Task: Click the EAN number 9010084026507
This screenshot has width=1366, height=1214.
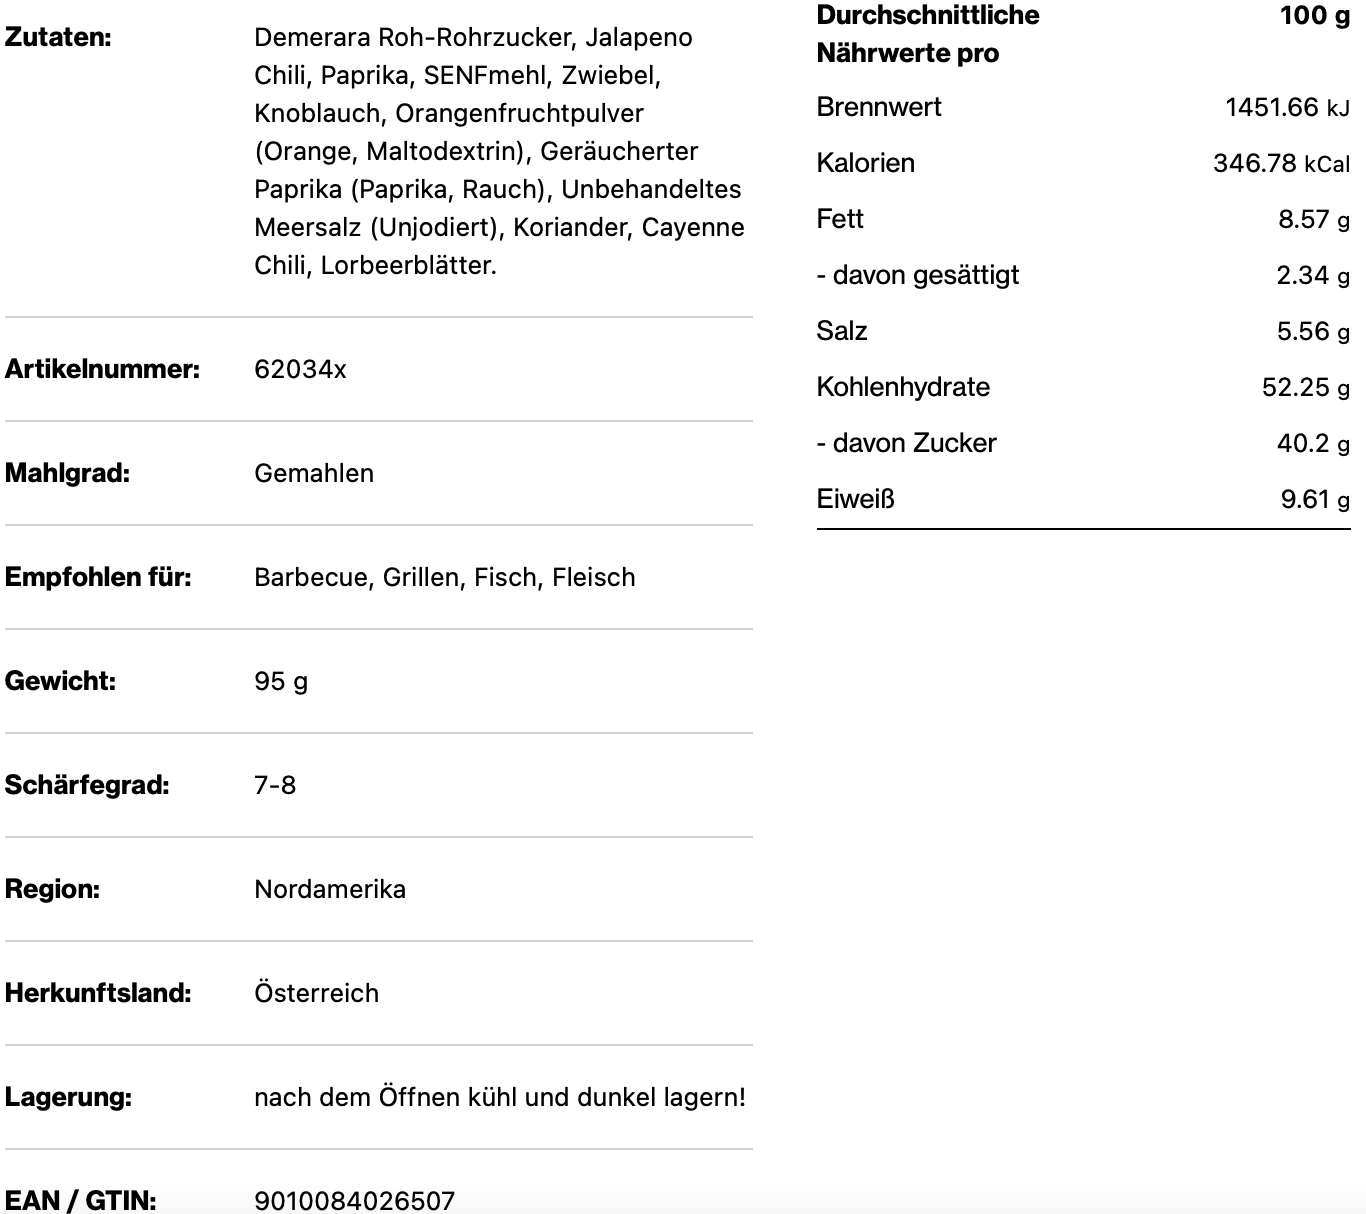Action: click(354, 1200)
